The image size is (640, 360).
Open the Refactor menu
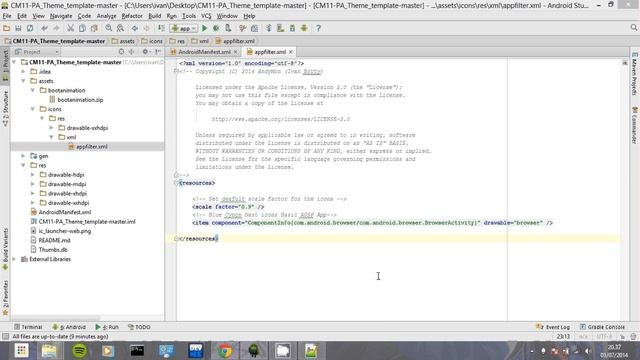click(x=132, y=16)
